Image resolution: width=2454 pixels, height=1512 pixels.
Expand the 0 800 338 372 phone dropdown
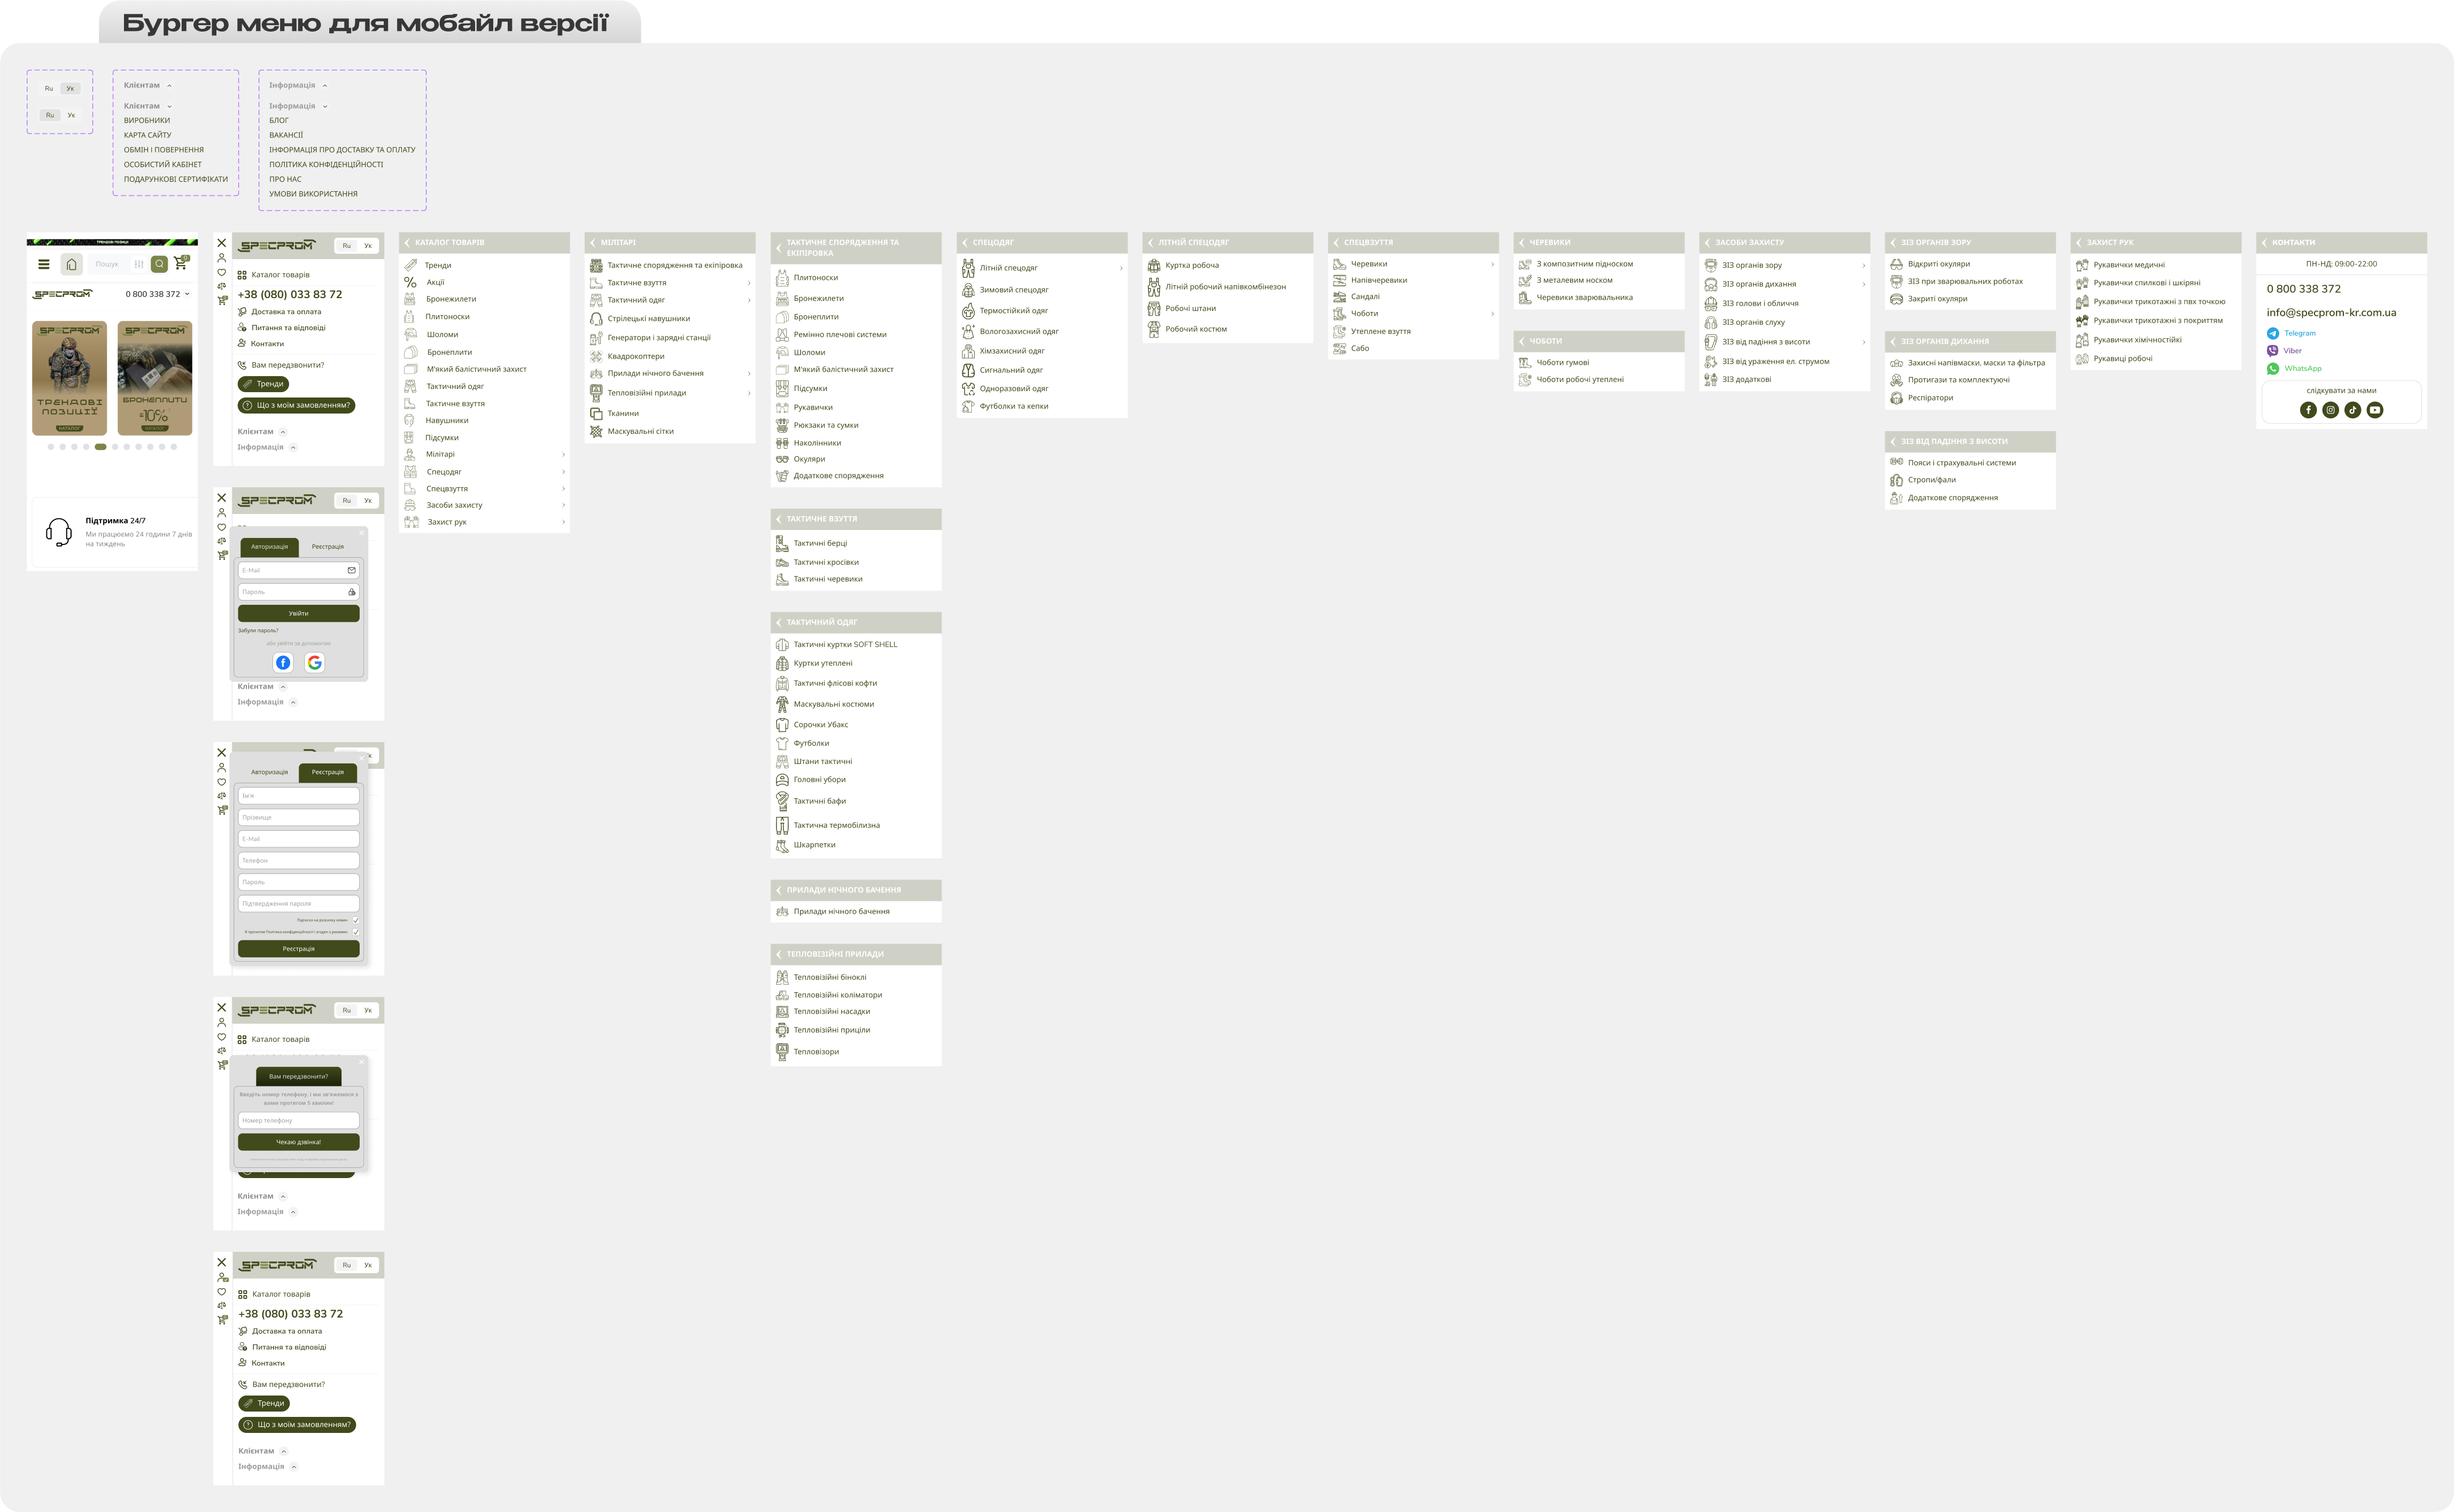coord(187,294)
